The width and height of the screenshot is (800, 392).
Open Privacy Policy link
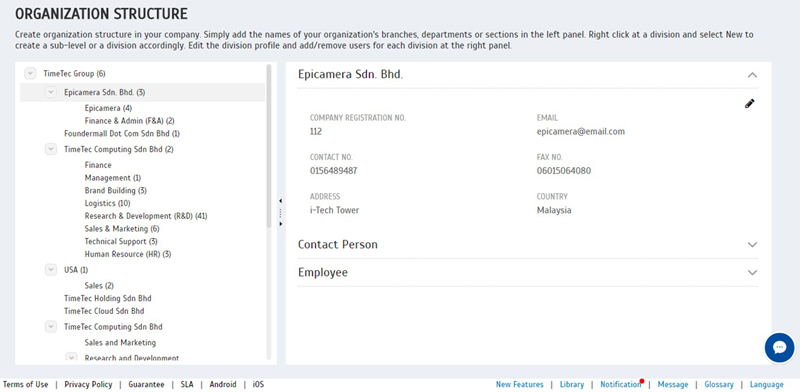point(88,384)
